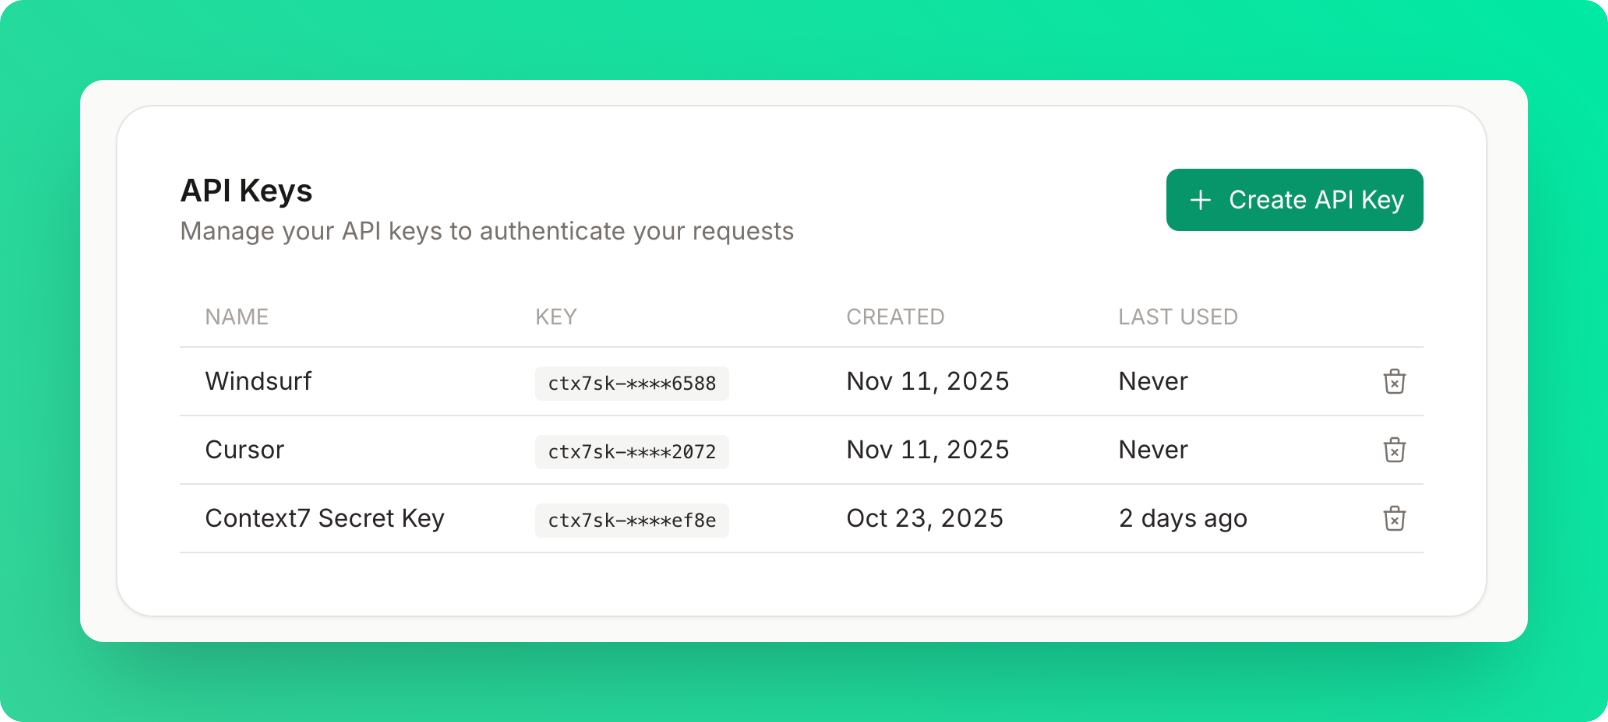Click the NAME column header
Screen dimensions: 1608x722
coord(236,316)
